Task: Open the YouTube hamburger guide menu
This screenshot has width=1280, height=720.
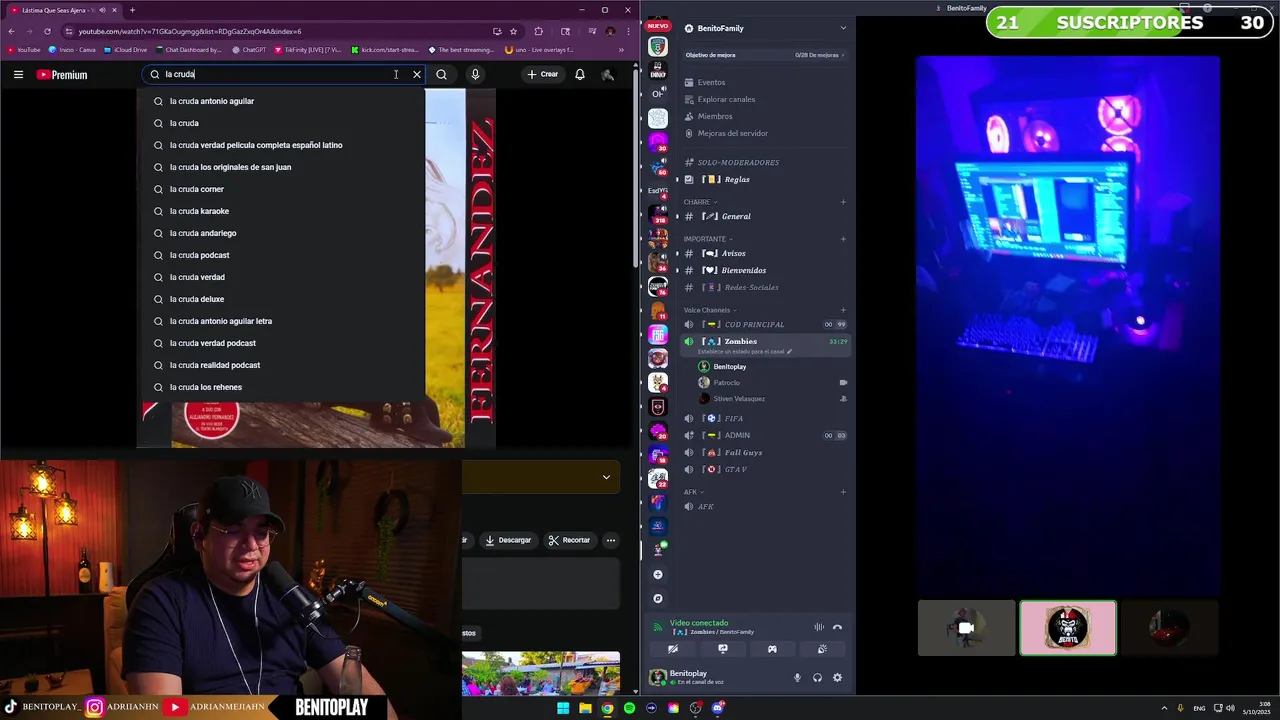Action: pos(18,74)
